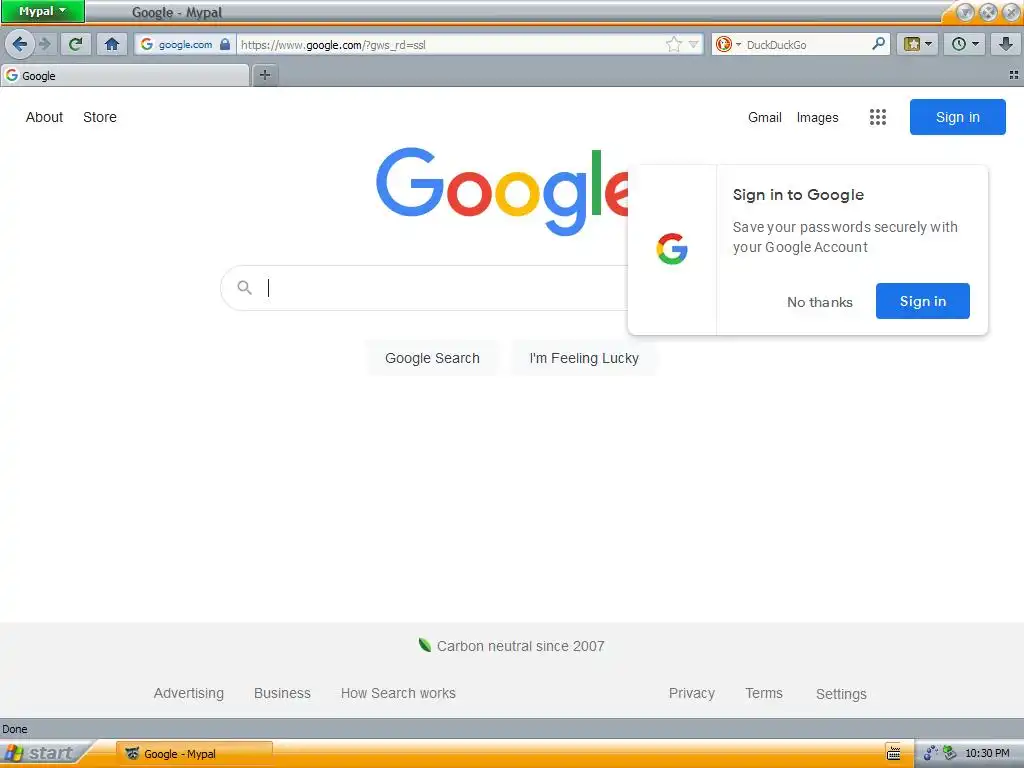
Task: Open the Mypal application menu
Action: coord(42,11)
